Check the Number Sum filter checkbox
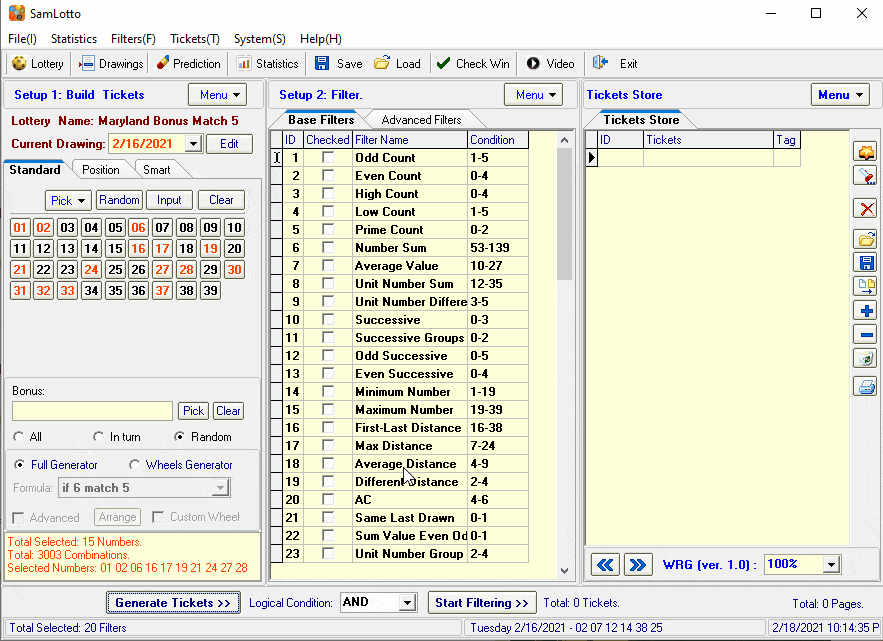Image resolution: width=883 pixels, height=641 pixels. pos(328,248)
